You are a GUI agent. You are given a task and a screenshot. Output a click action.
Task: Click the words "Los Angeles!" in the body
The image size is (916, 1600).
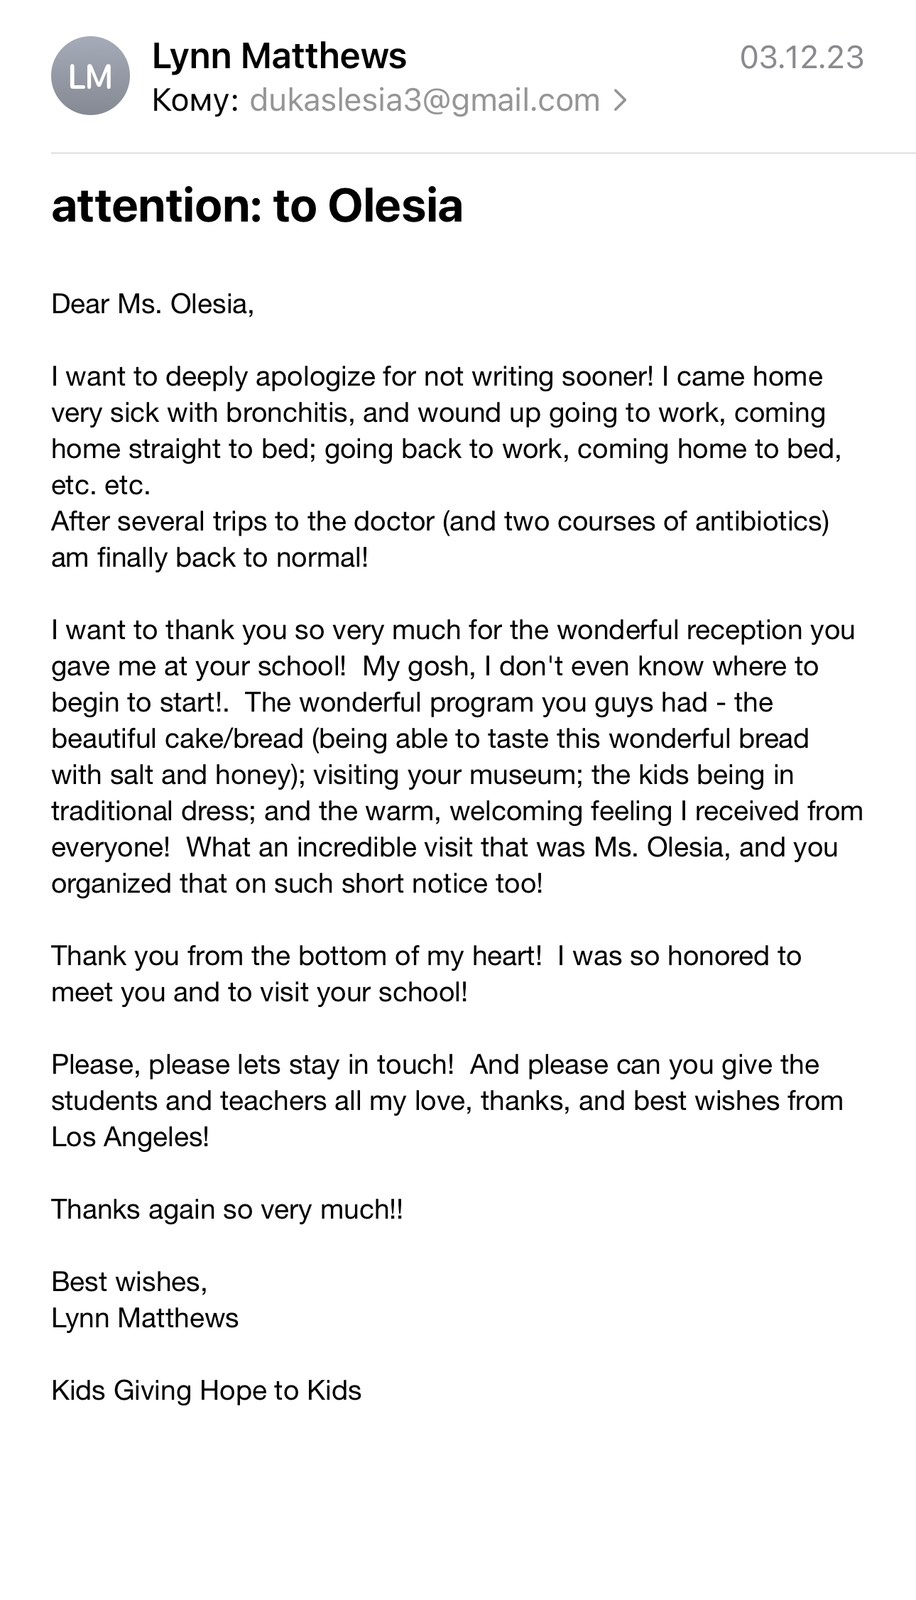[x=130, y=1137]
